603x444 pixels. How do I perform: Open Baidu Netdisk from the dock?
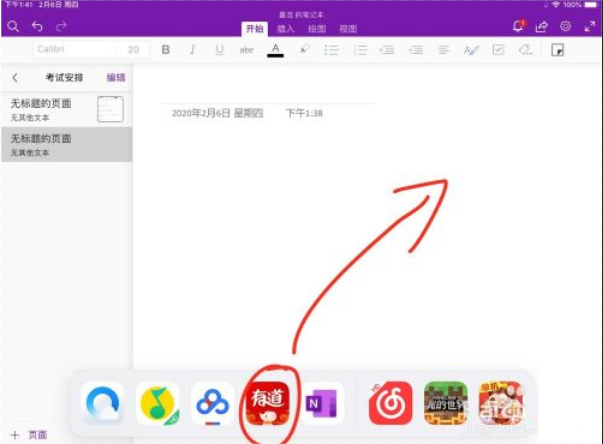pyautogui.click(x=212, y=405)
